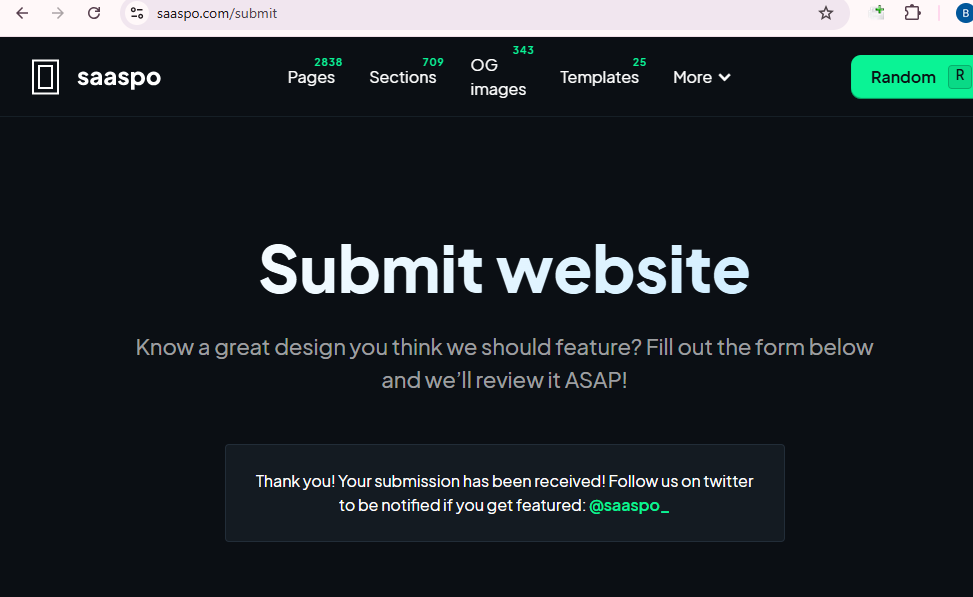This screenshot has width=973, height=597.
Task: Reload the saaspo submit page
Action: point(94,13)
